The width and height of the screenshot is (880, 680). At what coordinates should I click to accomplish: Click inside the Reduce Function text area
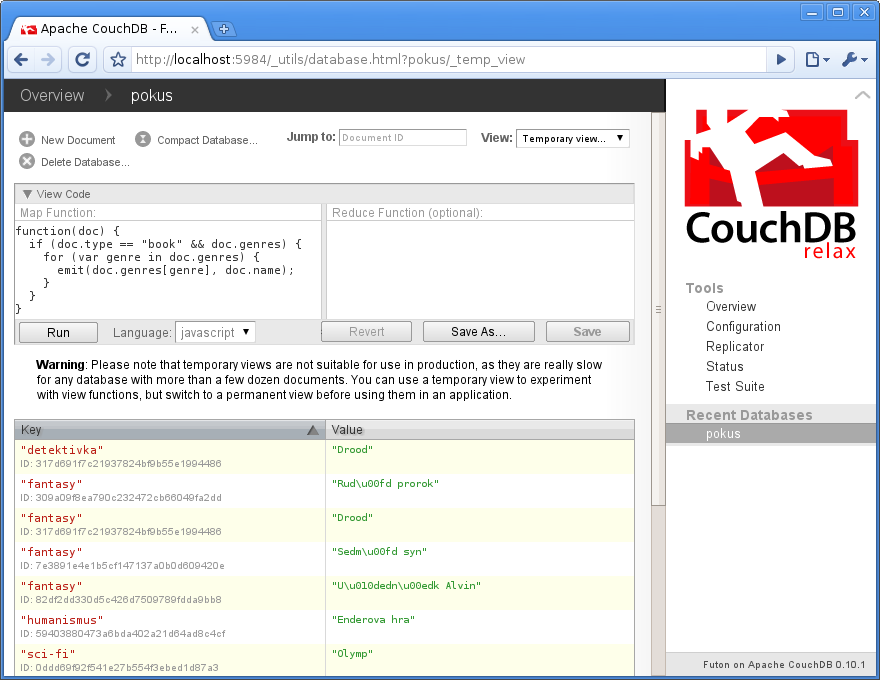[x=480, y=270]
